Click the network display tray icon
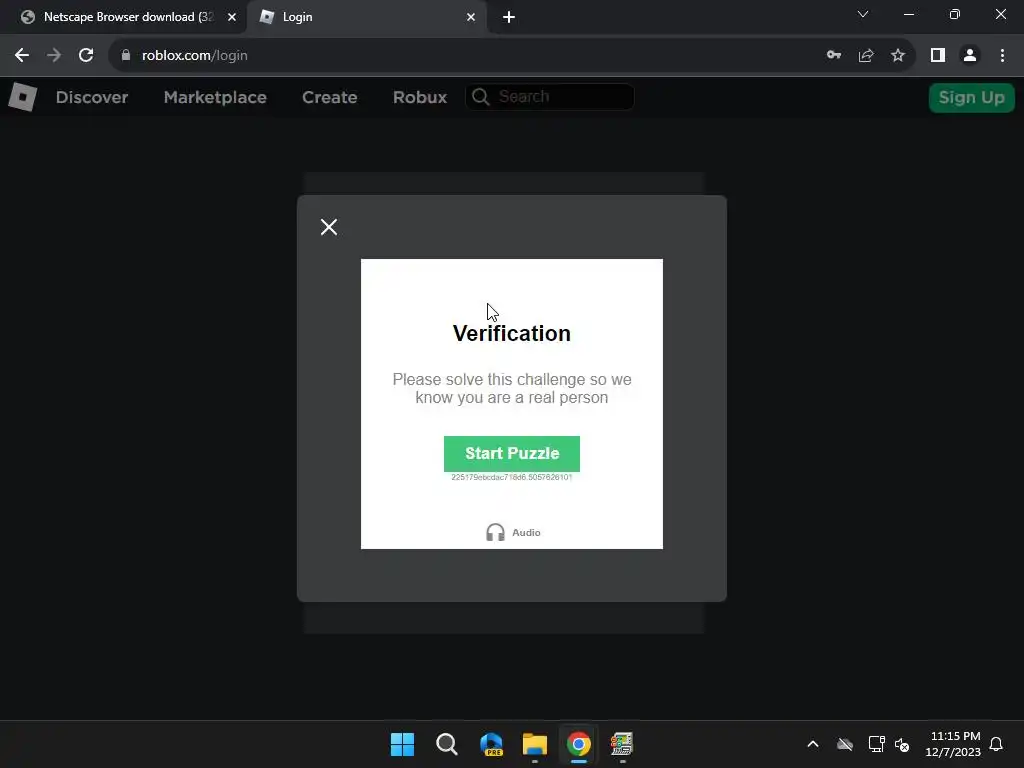 point(876,744)
